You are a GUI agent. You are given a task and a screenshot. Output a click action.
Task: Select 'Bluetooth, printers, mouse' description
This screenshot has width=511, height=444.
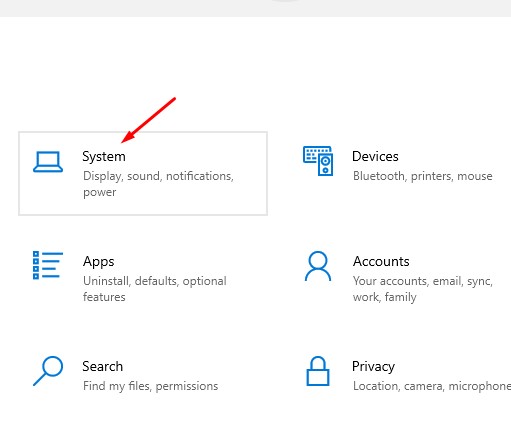coord(423,176)
